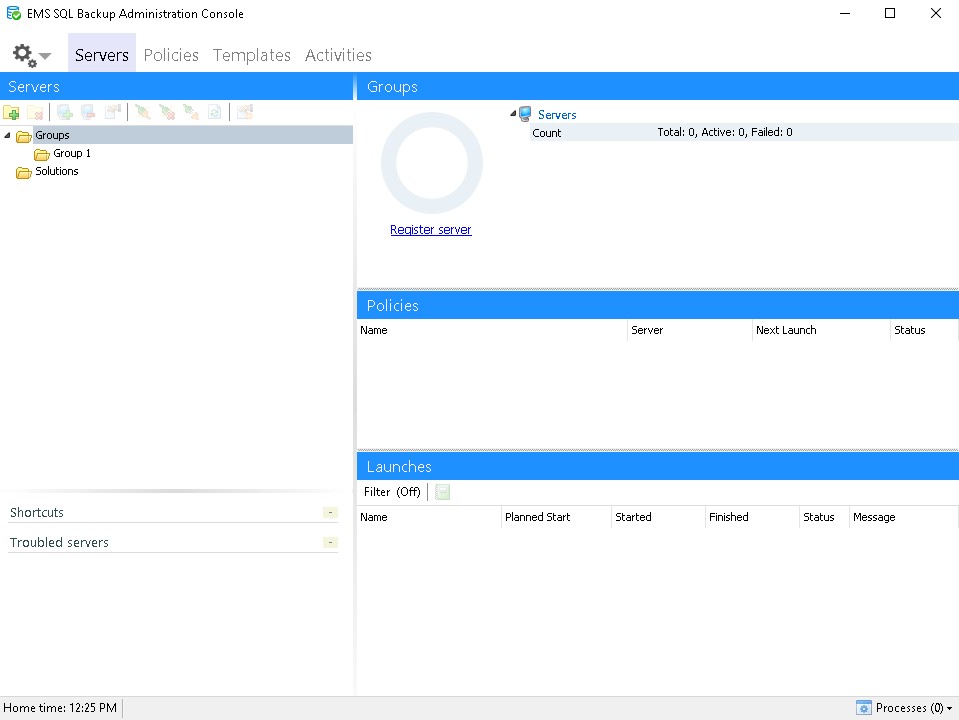This screenshot has width=959, height=720.
Task: Collapse the Groups tree node
Action: (7, 135)
